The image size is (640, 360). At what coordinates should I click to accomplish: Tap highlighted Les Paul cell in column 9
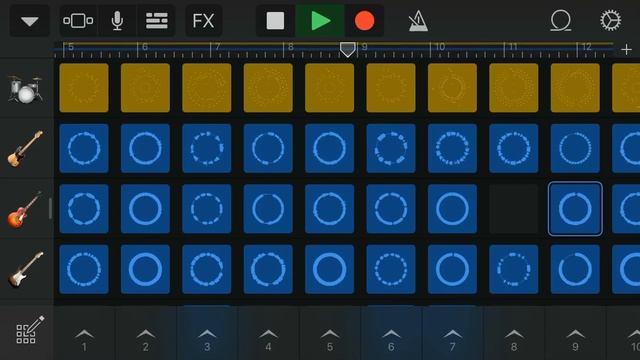tap(575, 209)
